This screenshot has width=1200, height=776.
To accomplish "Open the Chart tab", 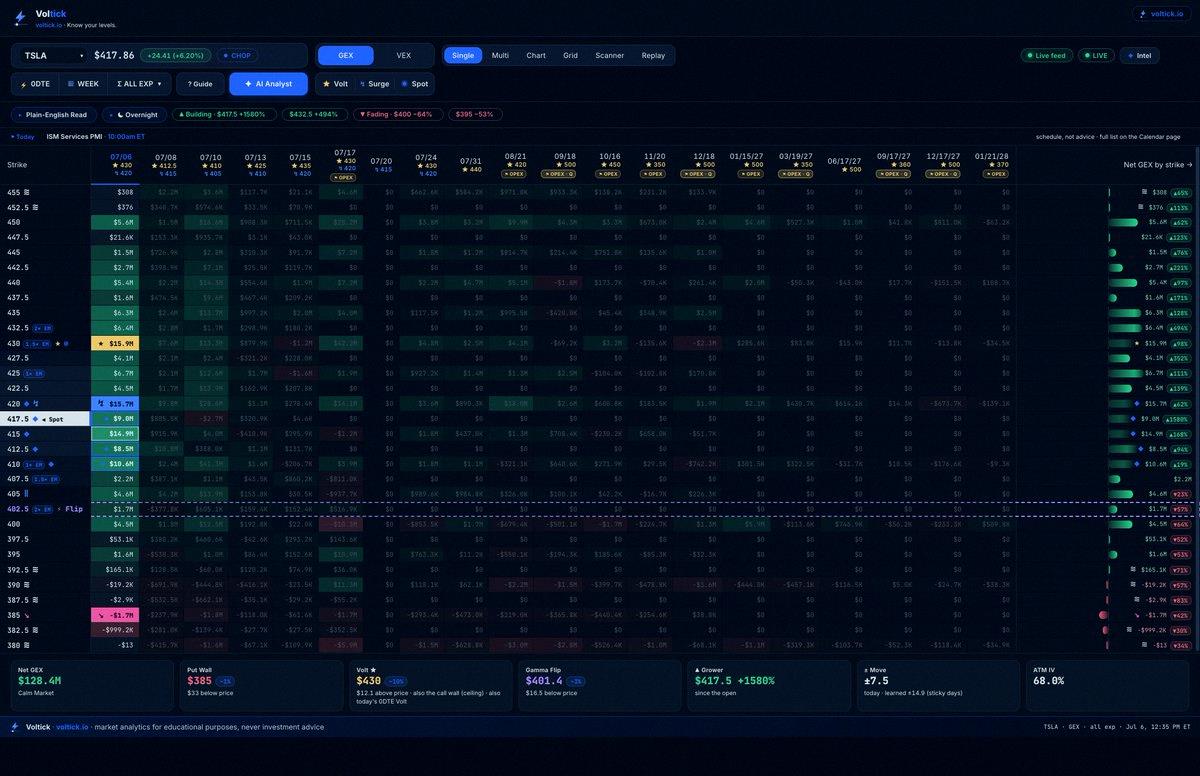I will pos(536,56).
